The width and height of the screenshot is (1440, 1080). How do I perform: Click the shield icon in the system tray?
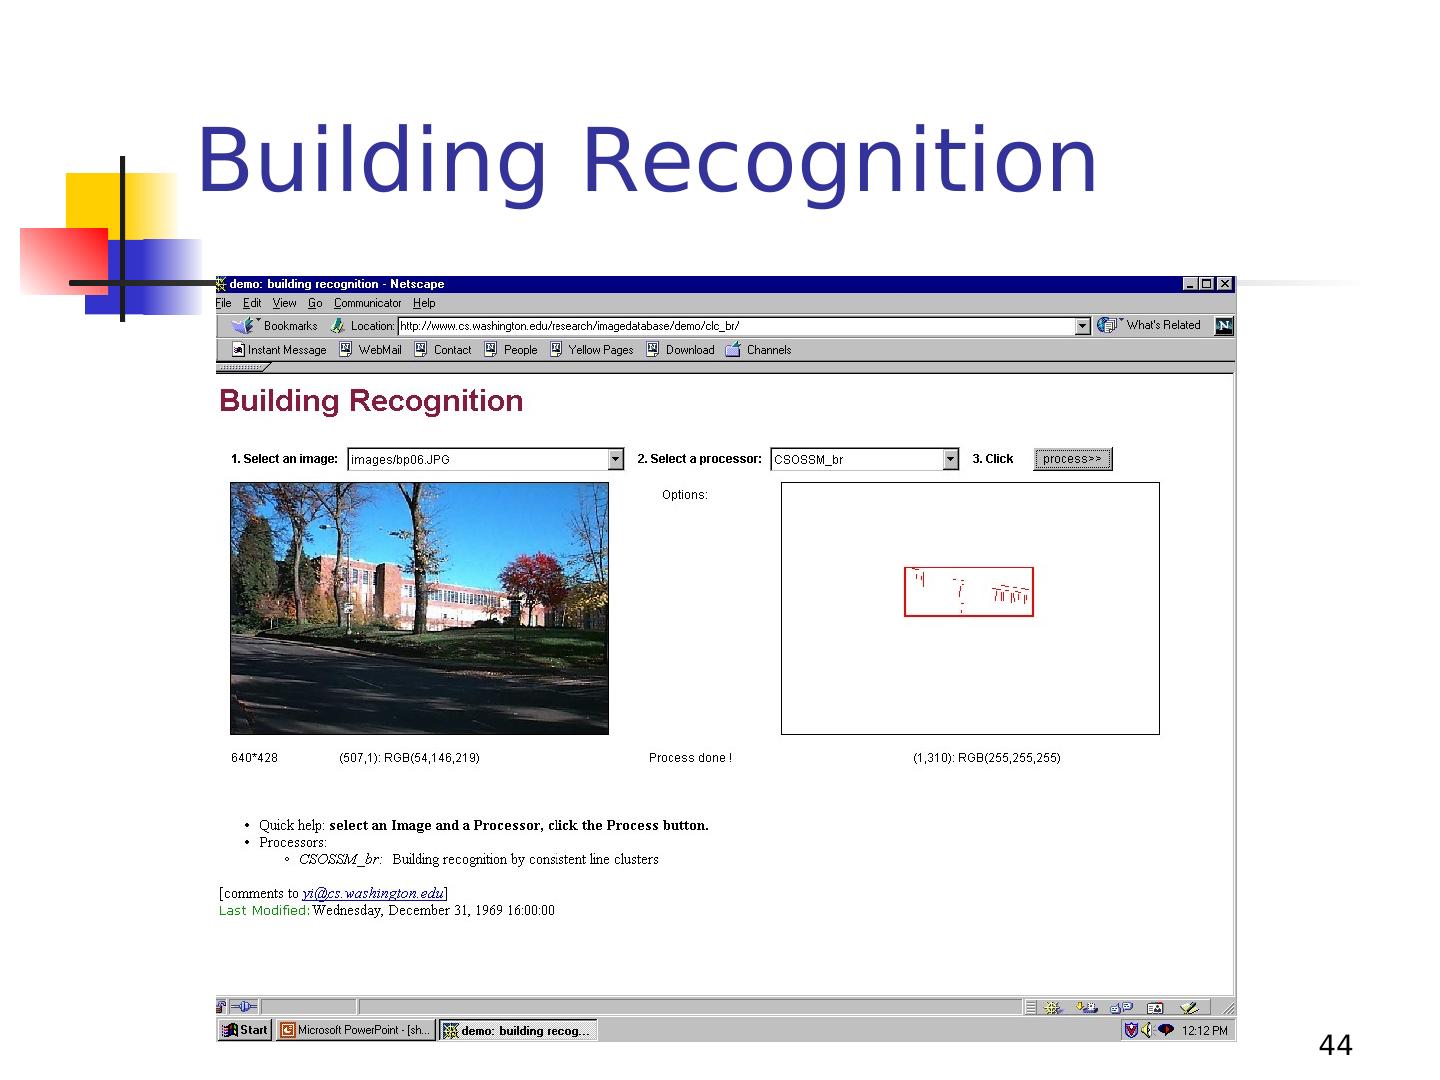coord(1131,1030)
